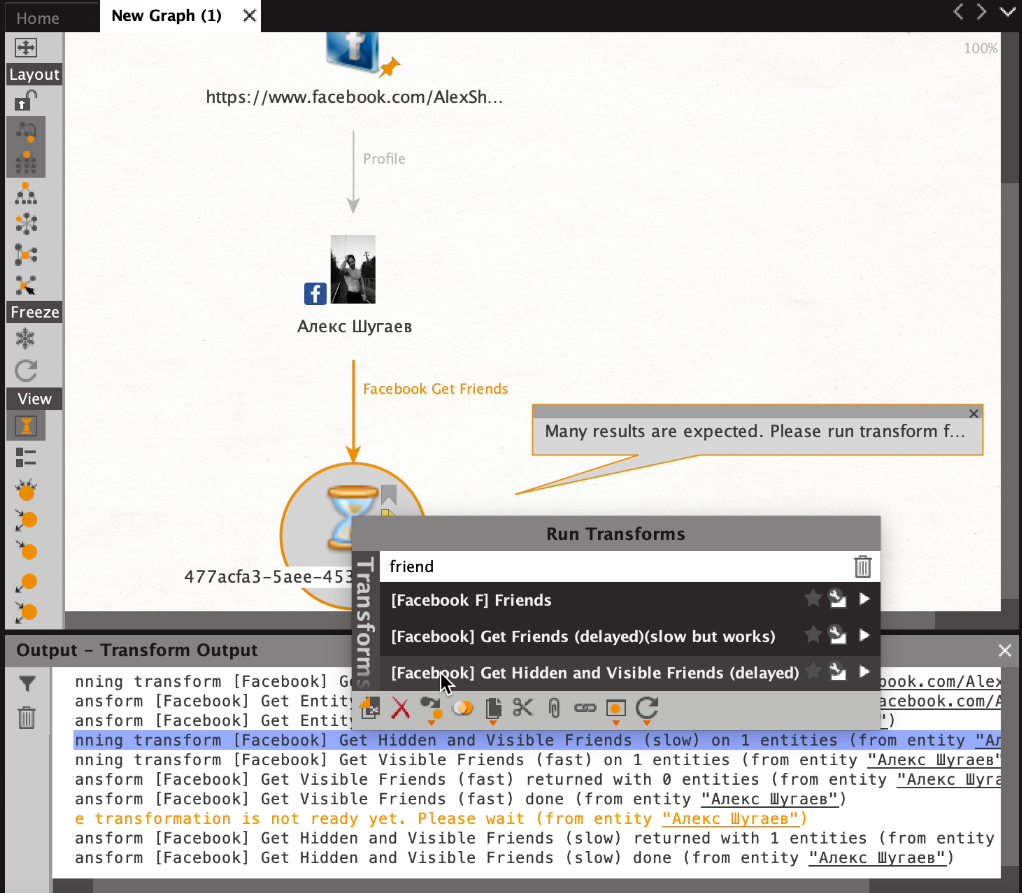Image resolution: width=1022 pixels, height=893 pixels.
Task: Run Get Hidden and Visible Friends play arrow
Action: [x=864, y=671]
